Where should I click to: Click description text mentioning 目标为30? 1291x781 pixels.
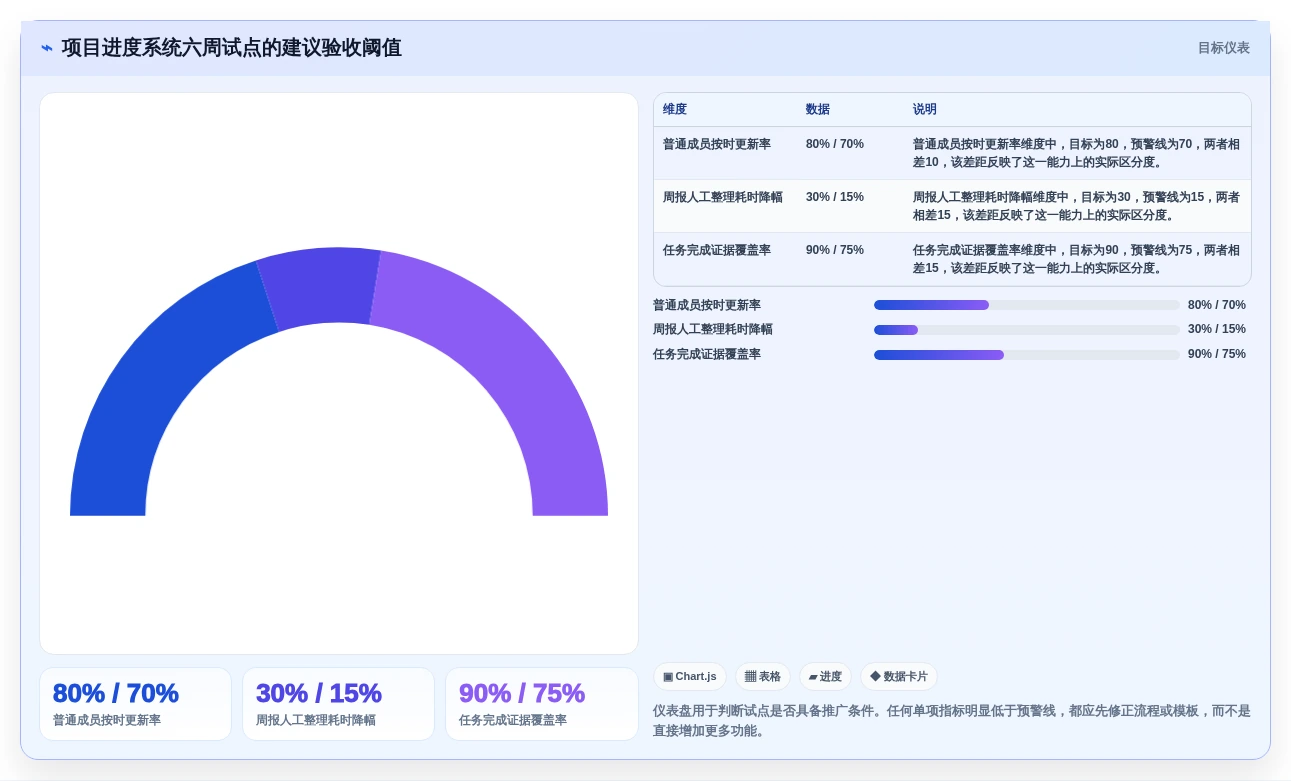tap(1076, 206)
